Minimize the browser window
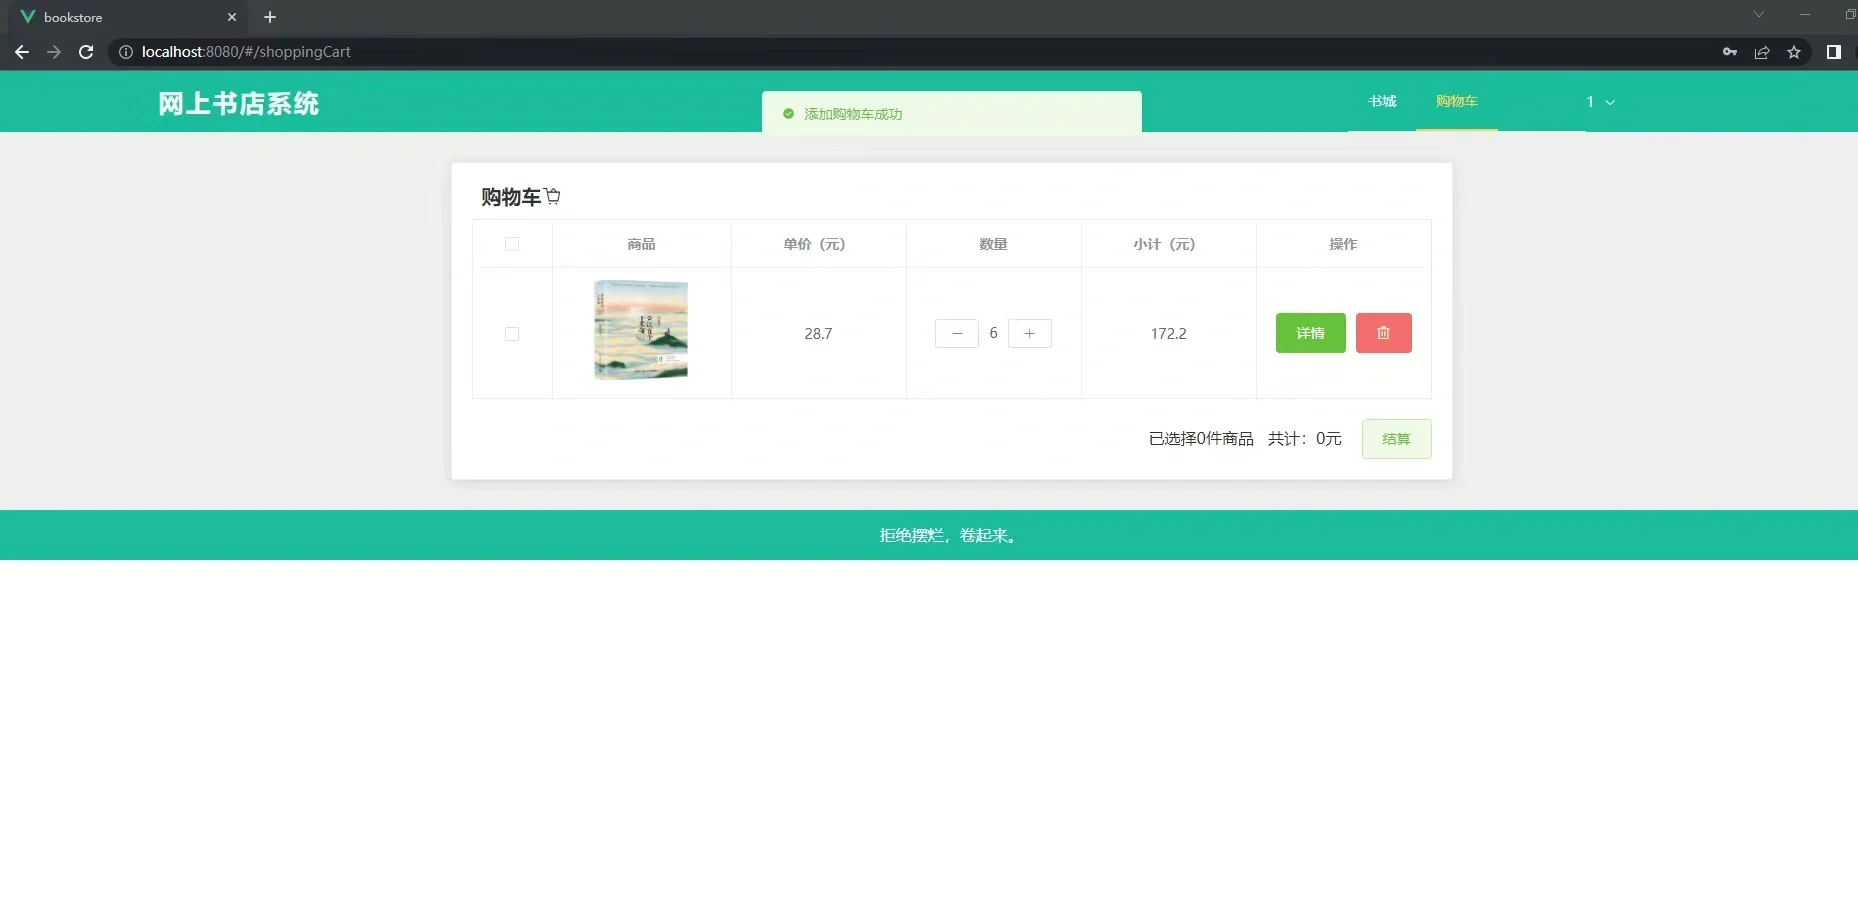The image size is (1858, 920). pos(1805,14)
